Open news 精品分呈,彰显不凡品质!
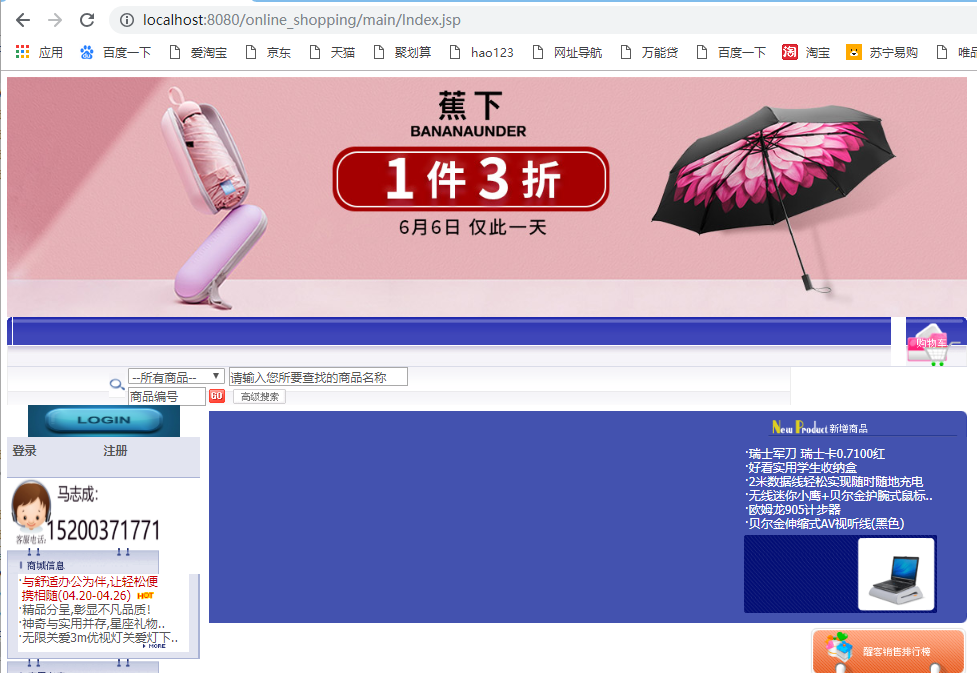977x673 pixels. (87, 609)
